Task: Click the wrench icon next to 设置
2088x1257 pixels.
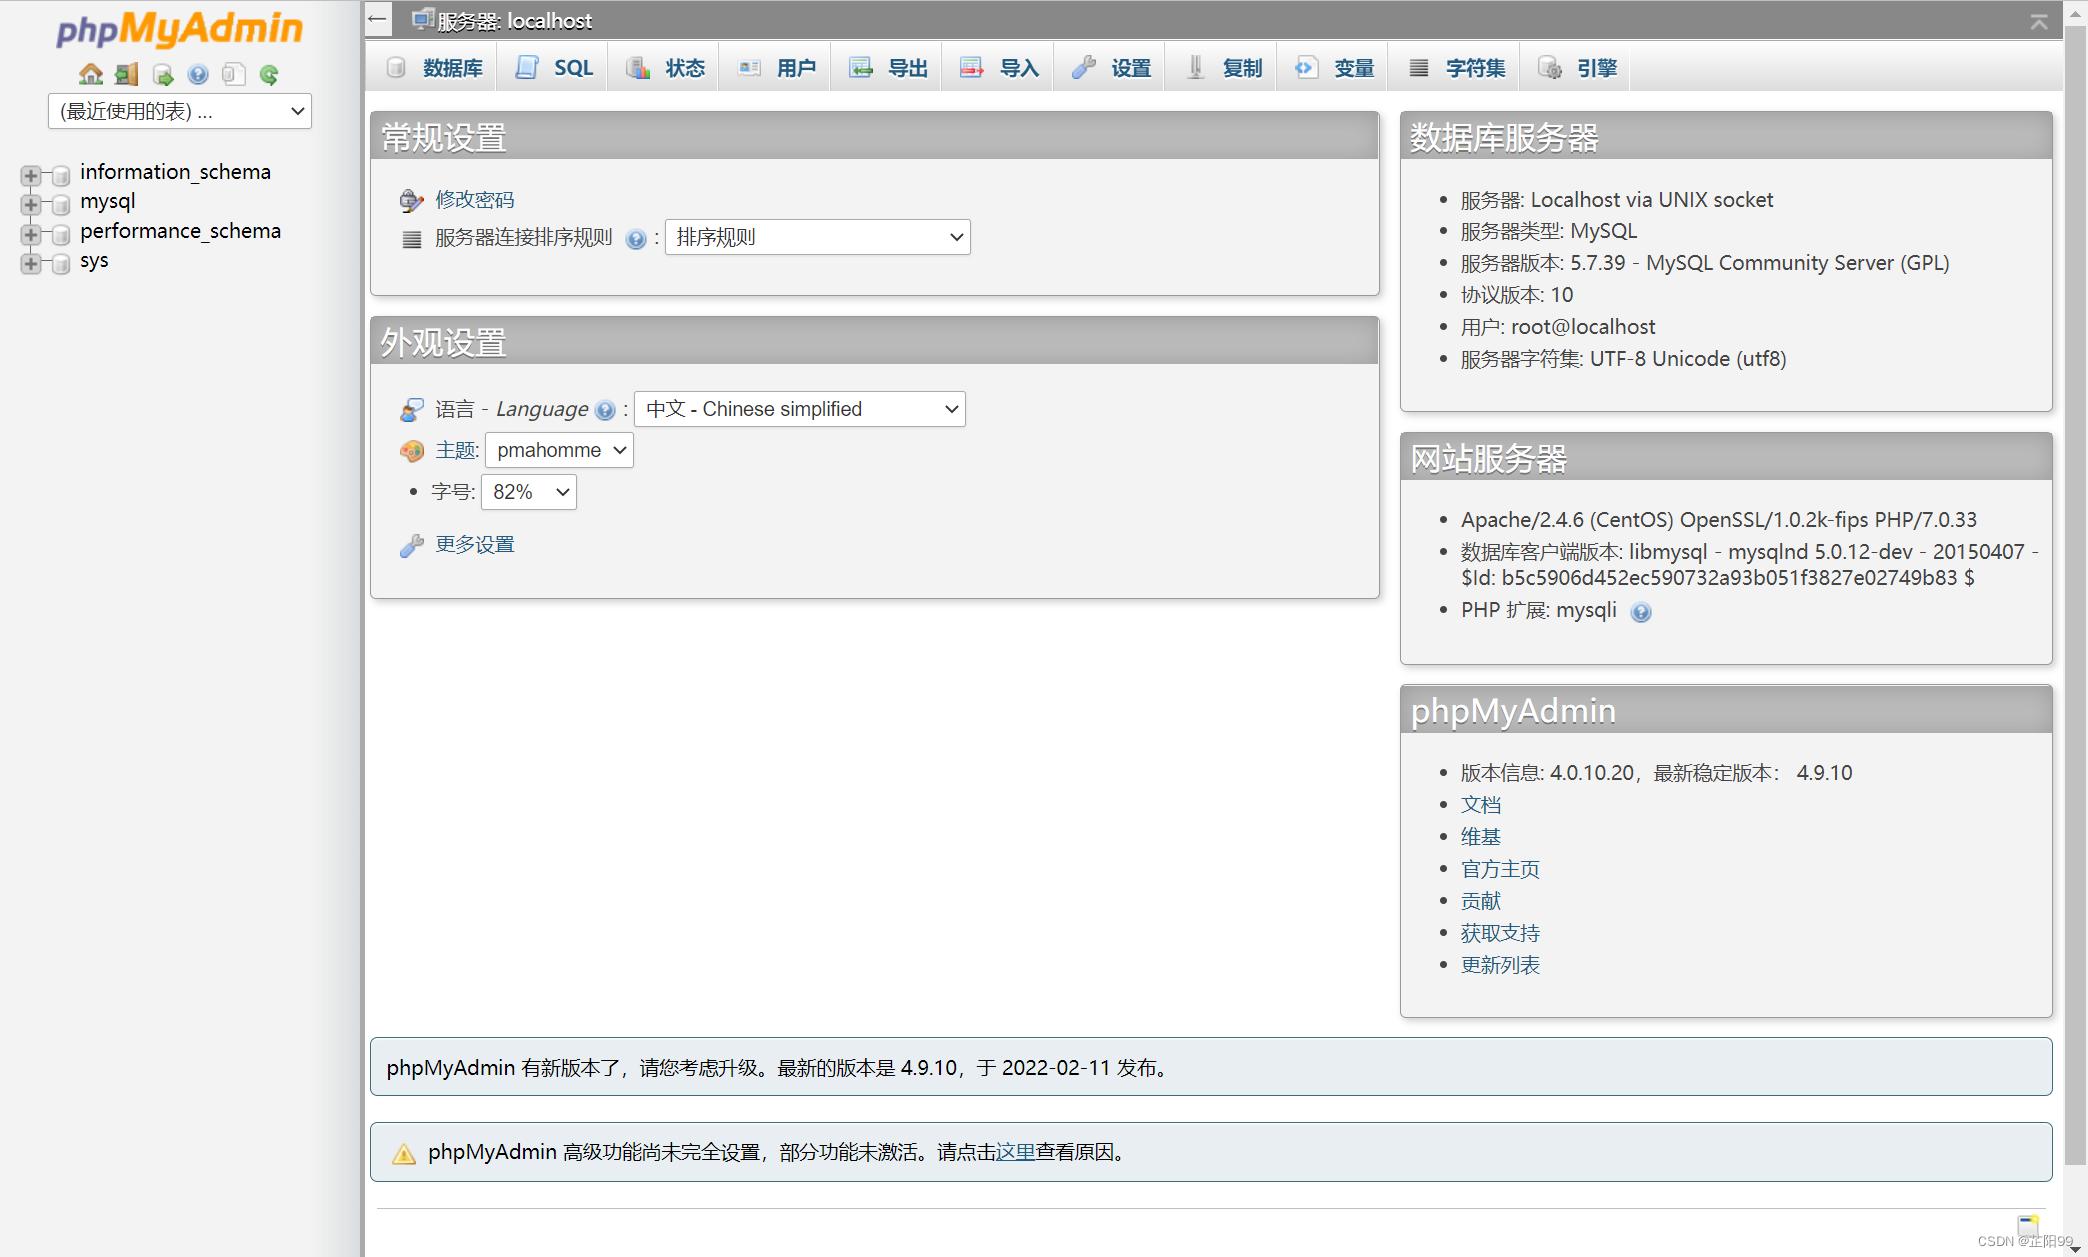Action: (x=1083, y=66)
